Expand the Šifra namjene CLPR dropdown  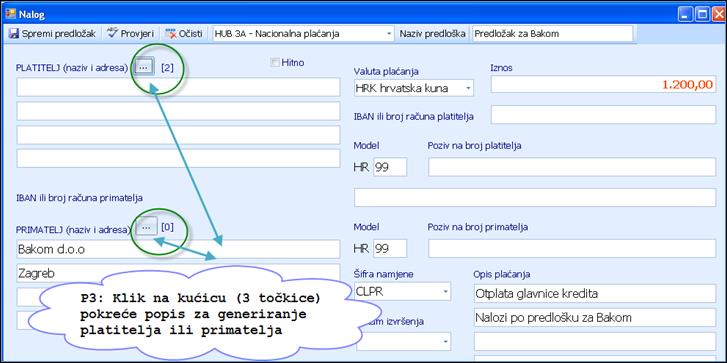click(x=445, y=292)
